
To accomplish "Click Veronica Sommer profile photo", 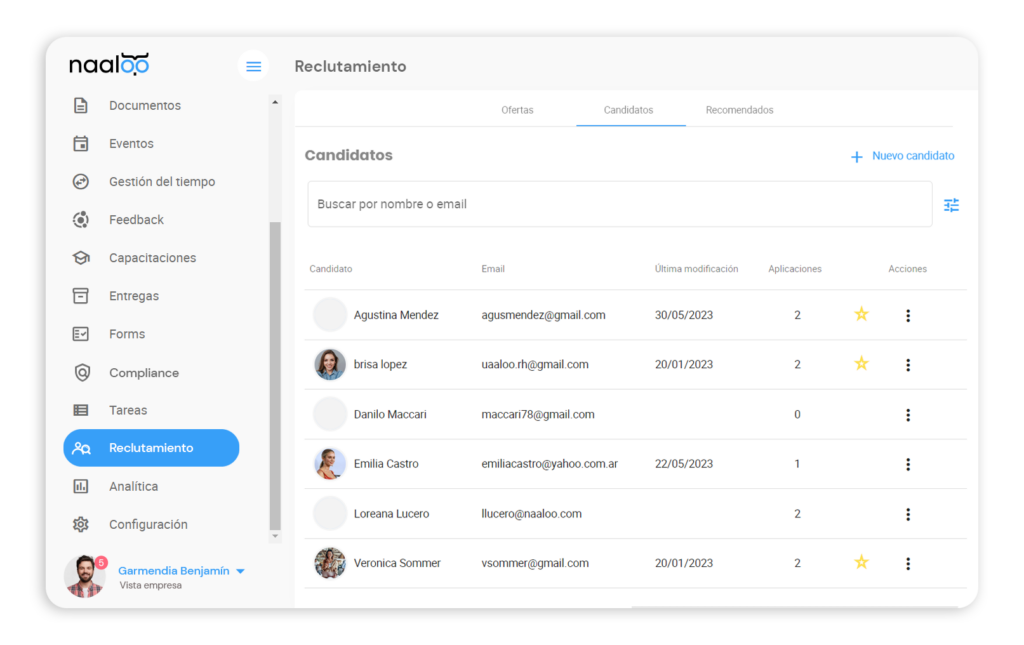I will pyautogui.click(x=330, y=563).
